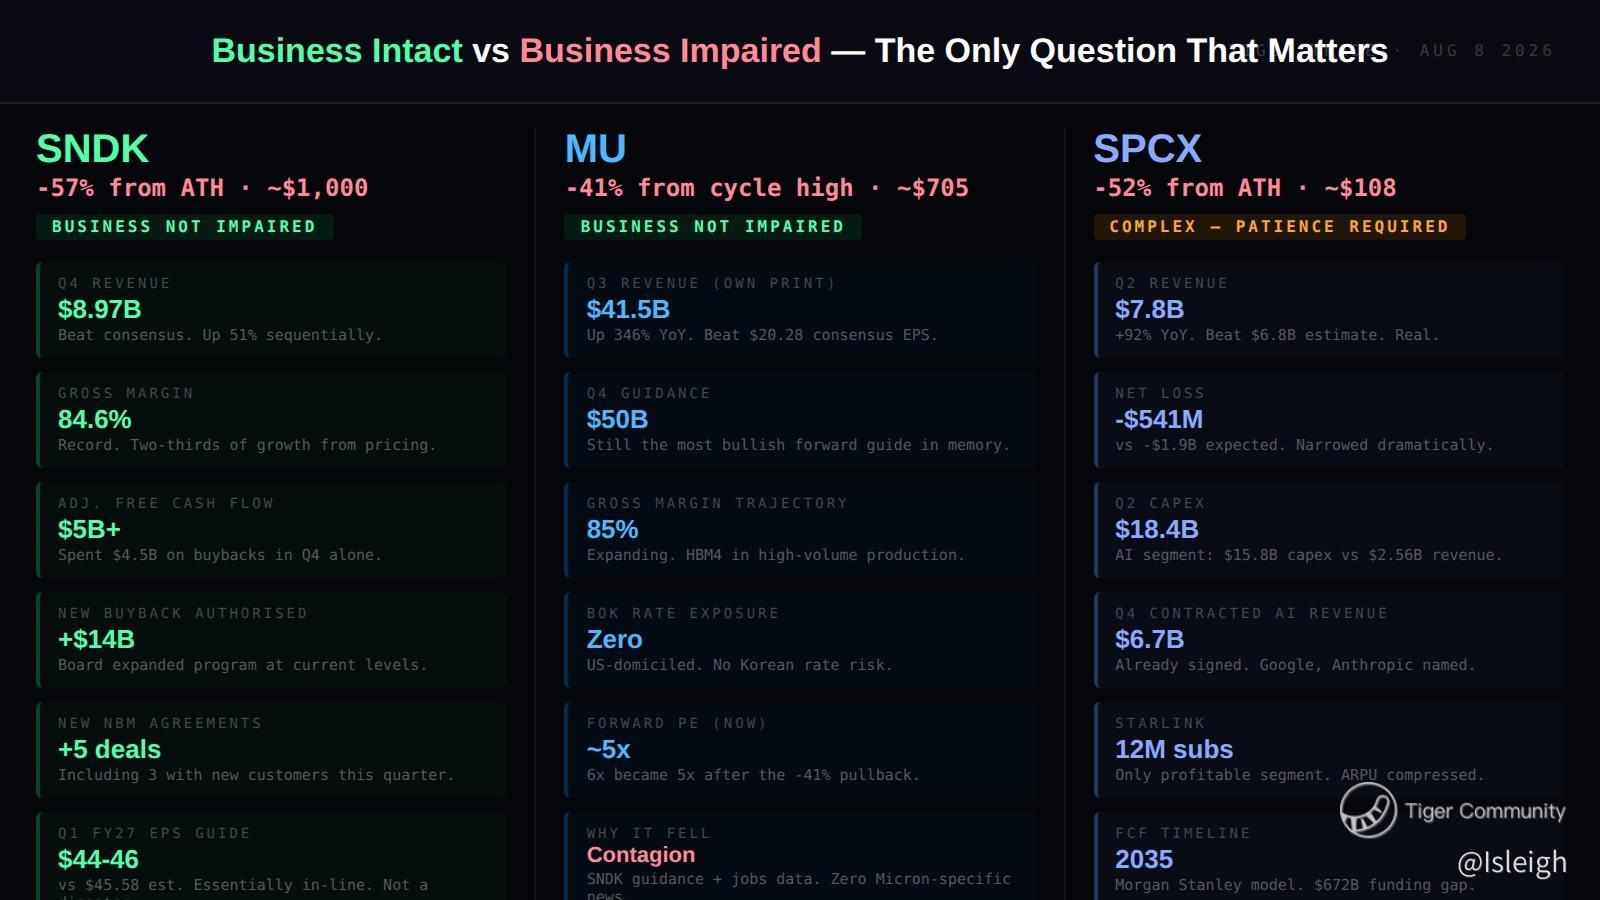Open the New Buyback Authorised card
This screenshot has width=1600, height=900.
(272, 640)
